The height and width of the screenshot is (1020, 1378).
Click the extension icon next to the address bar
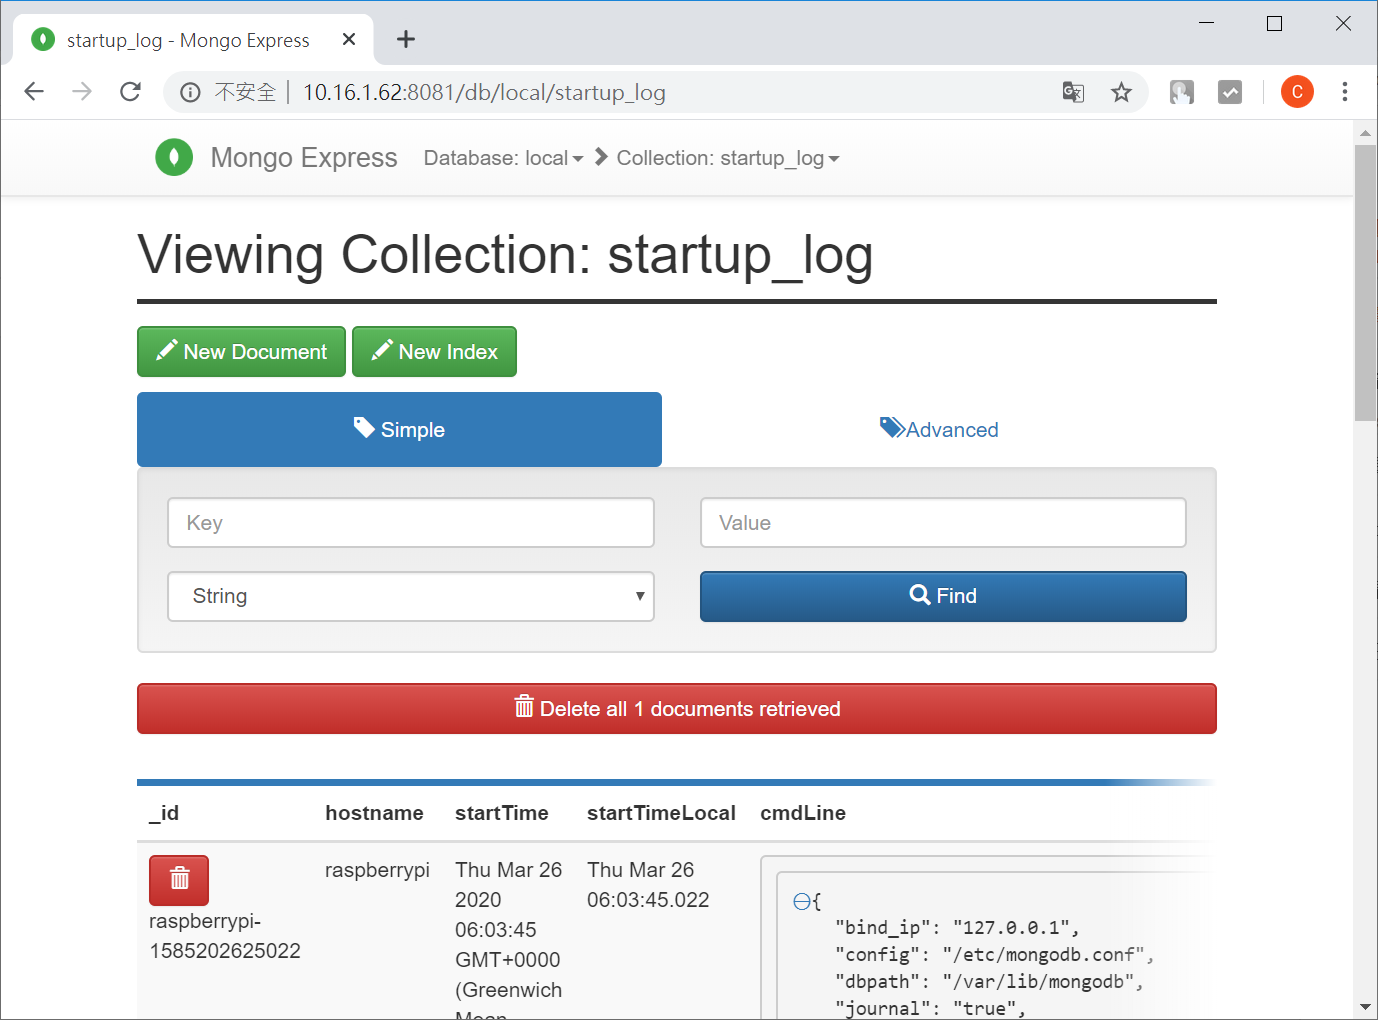[x=1182, y=91]
